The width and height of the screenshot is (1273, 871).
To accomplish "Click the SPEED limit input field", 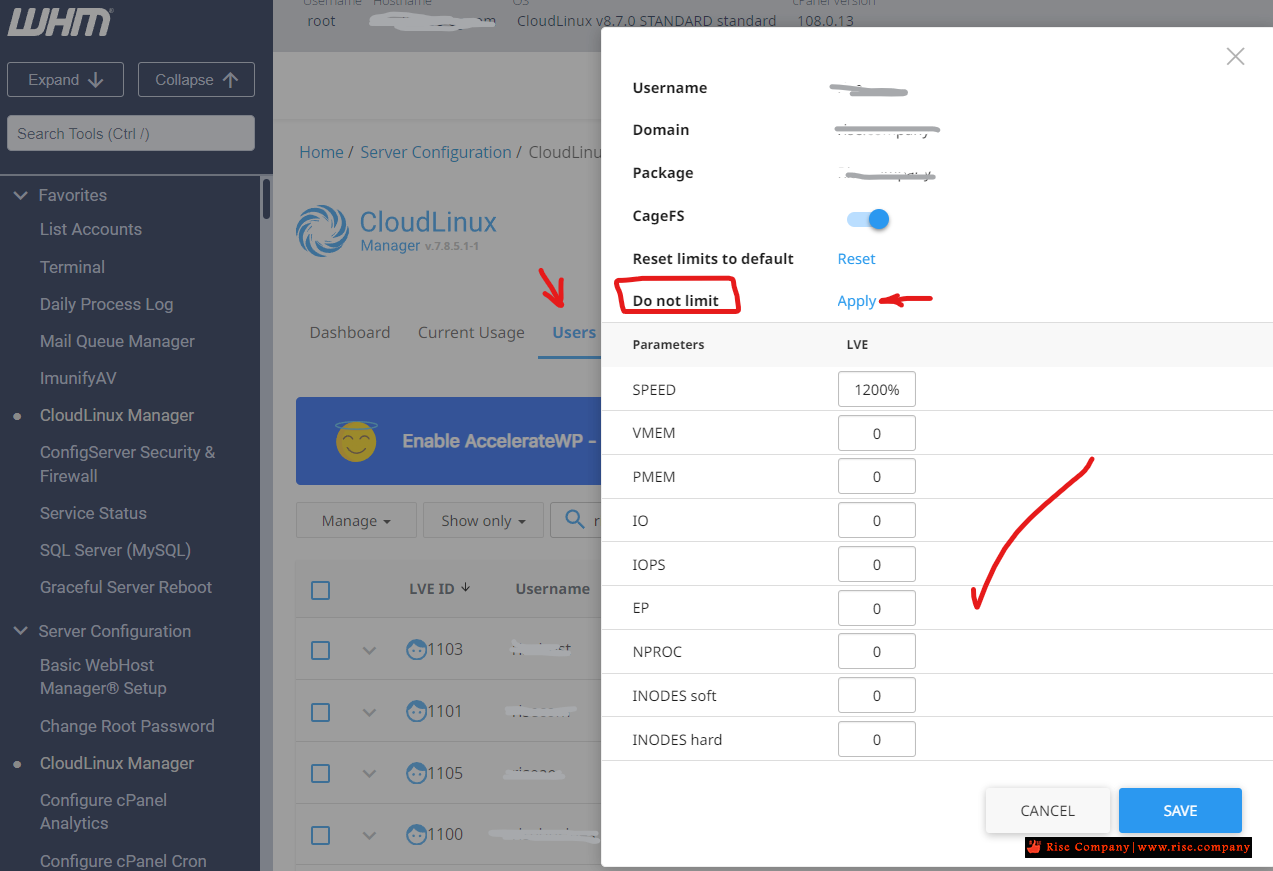I will click(877, 389).
